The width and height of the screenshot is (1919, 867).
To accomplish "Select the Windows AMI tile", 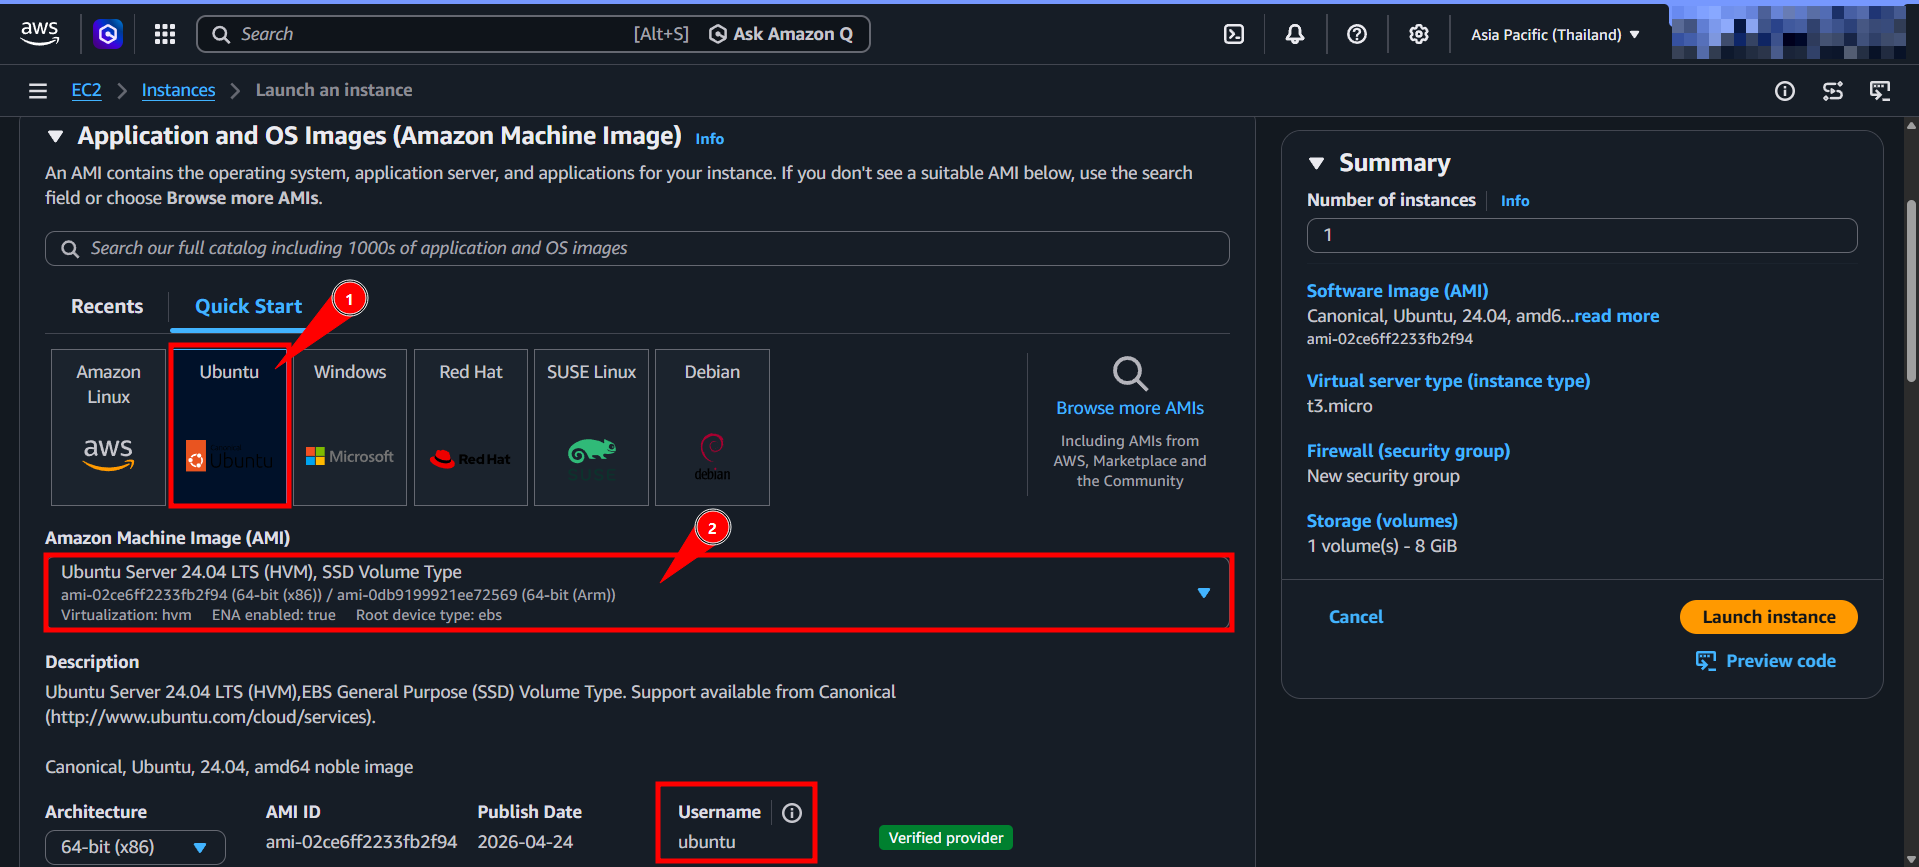I will (350, 427).
